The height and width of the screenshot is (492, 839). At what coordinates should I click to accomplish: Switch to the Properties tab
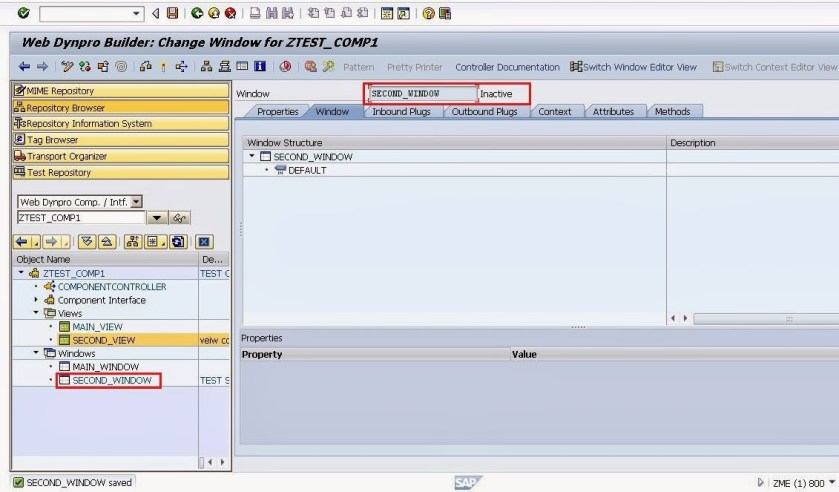(277, 111)
